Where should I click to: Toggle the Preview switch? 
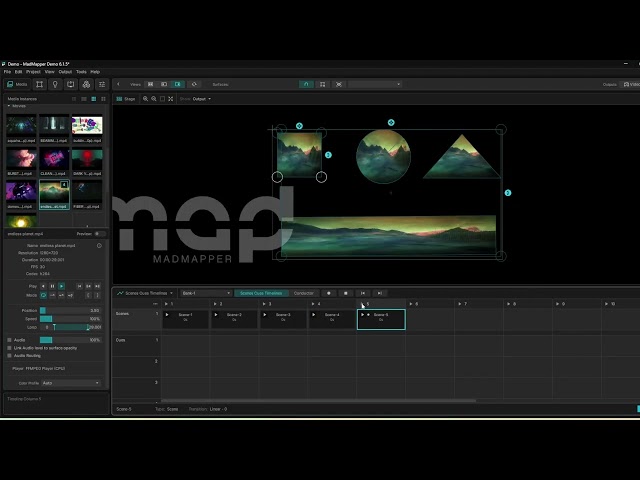[99, 234]
